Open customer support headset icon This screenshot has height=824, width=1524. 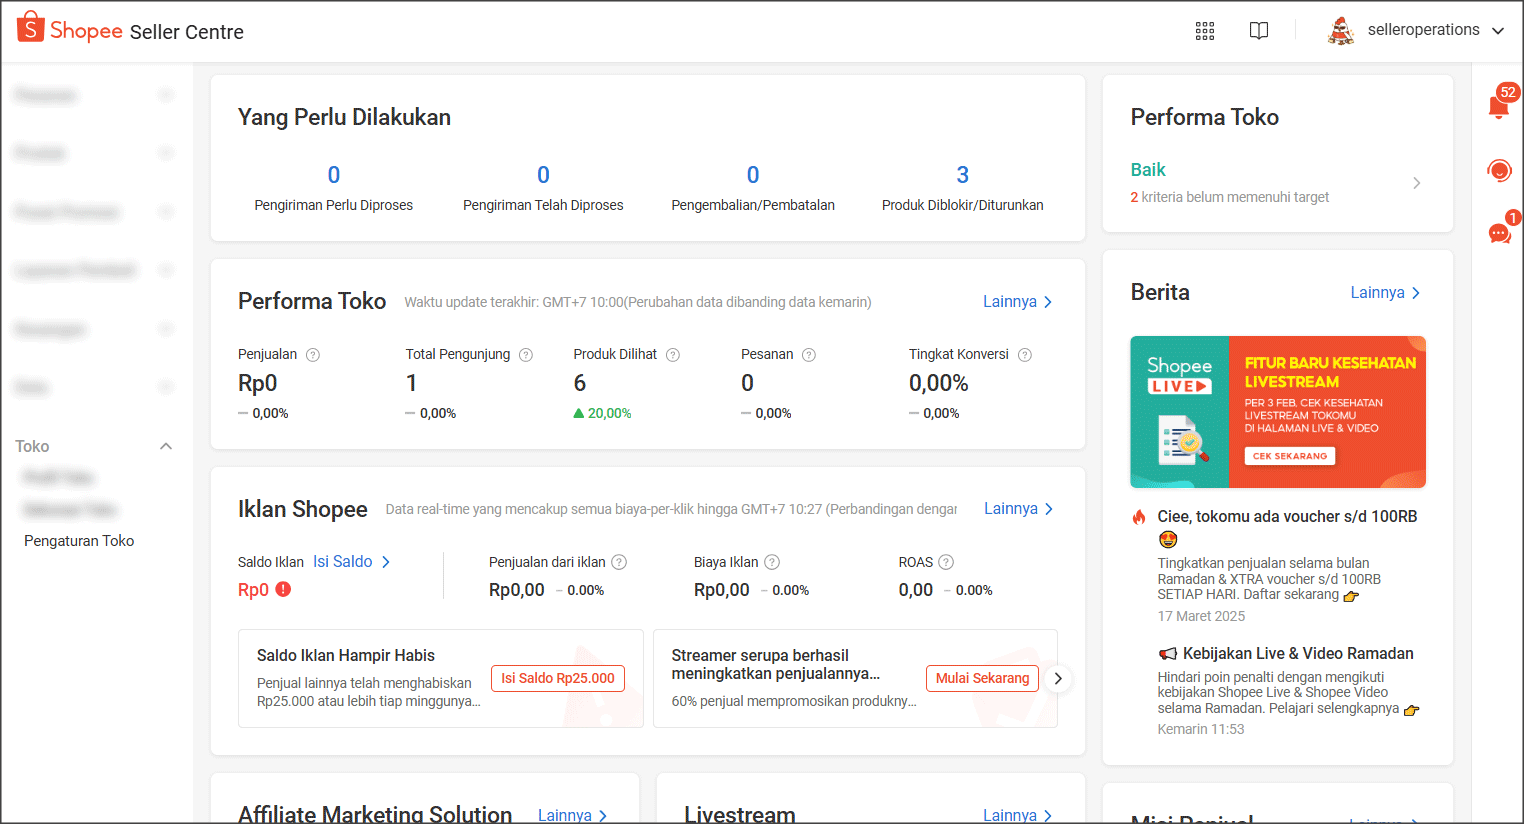1499,171
